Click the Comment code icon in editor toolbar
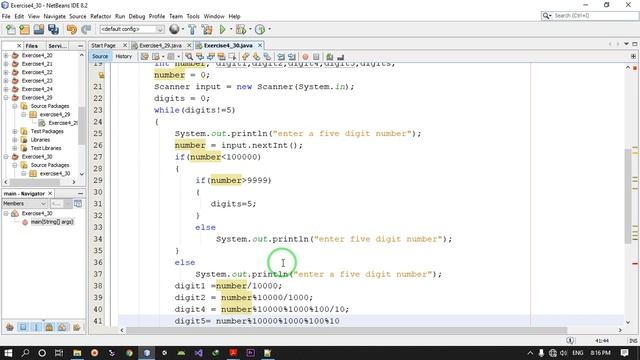640x360 pixels. tap(329, 57)
